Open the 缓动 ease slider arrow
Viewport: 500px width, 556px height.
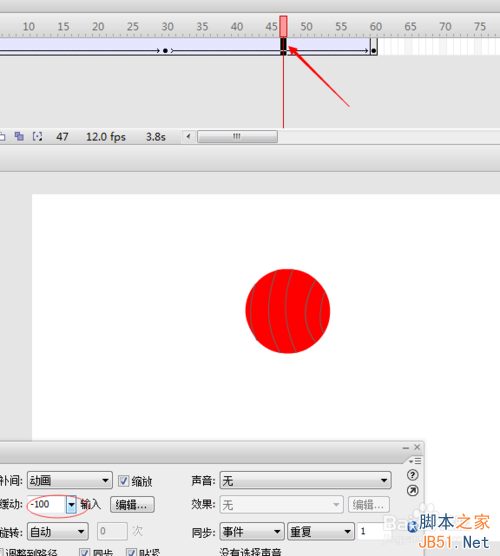coord(71,504)
